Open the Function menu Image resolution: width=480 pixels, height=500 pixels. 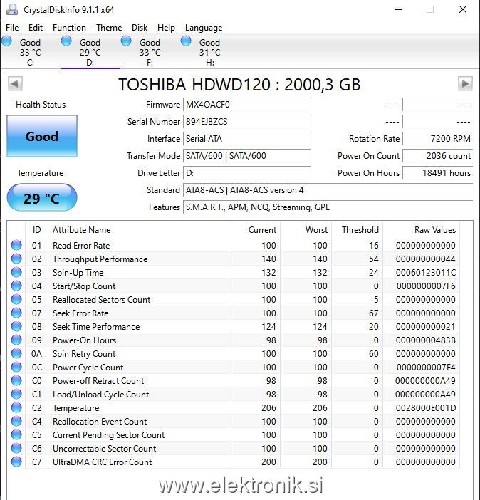[x=69, y=28]
